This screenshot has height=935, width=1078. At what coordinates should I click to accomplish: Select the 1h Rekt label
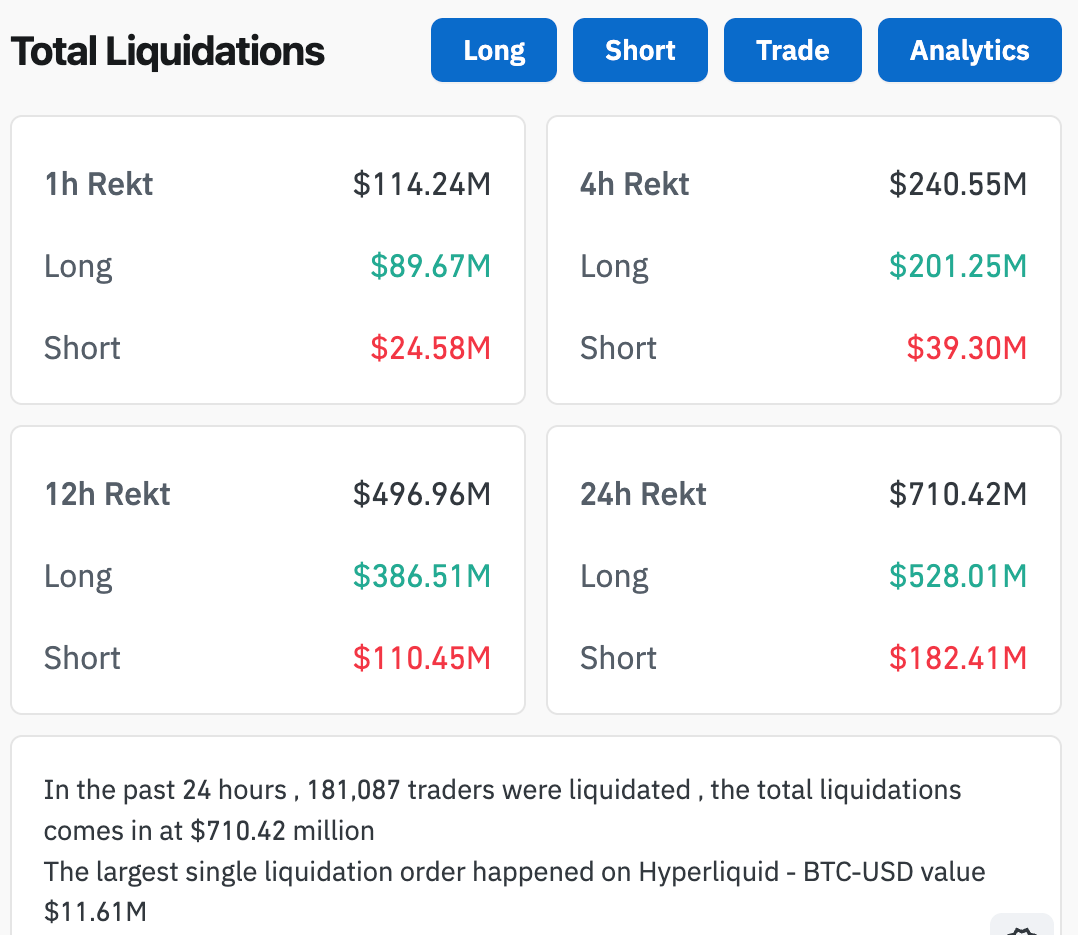point(99,184)
